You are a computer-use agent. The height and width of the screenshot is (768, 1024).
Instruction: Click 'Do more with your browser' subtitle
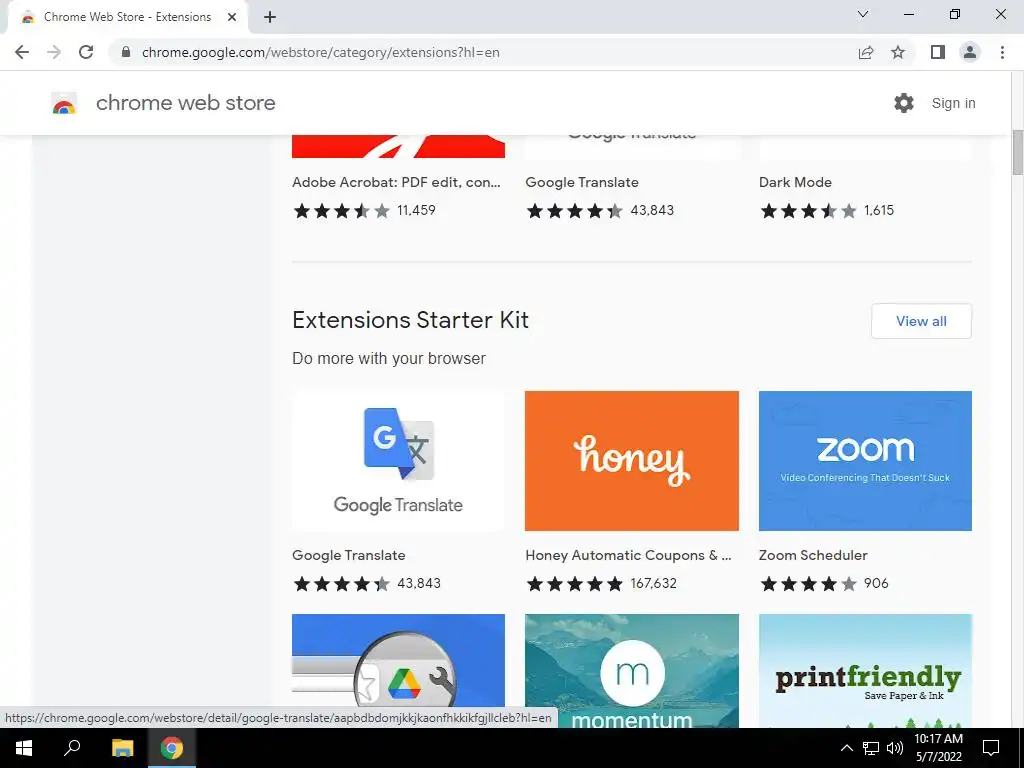(389, 359)
